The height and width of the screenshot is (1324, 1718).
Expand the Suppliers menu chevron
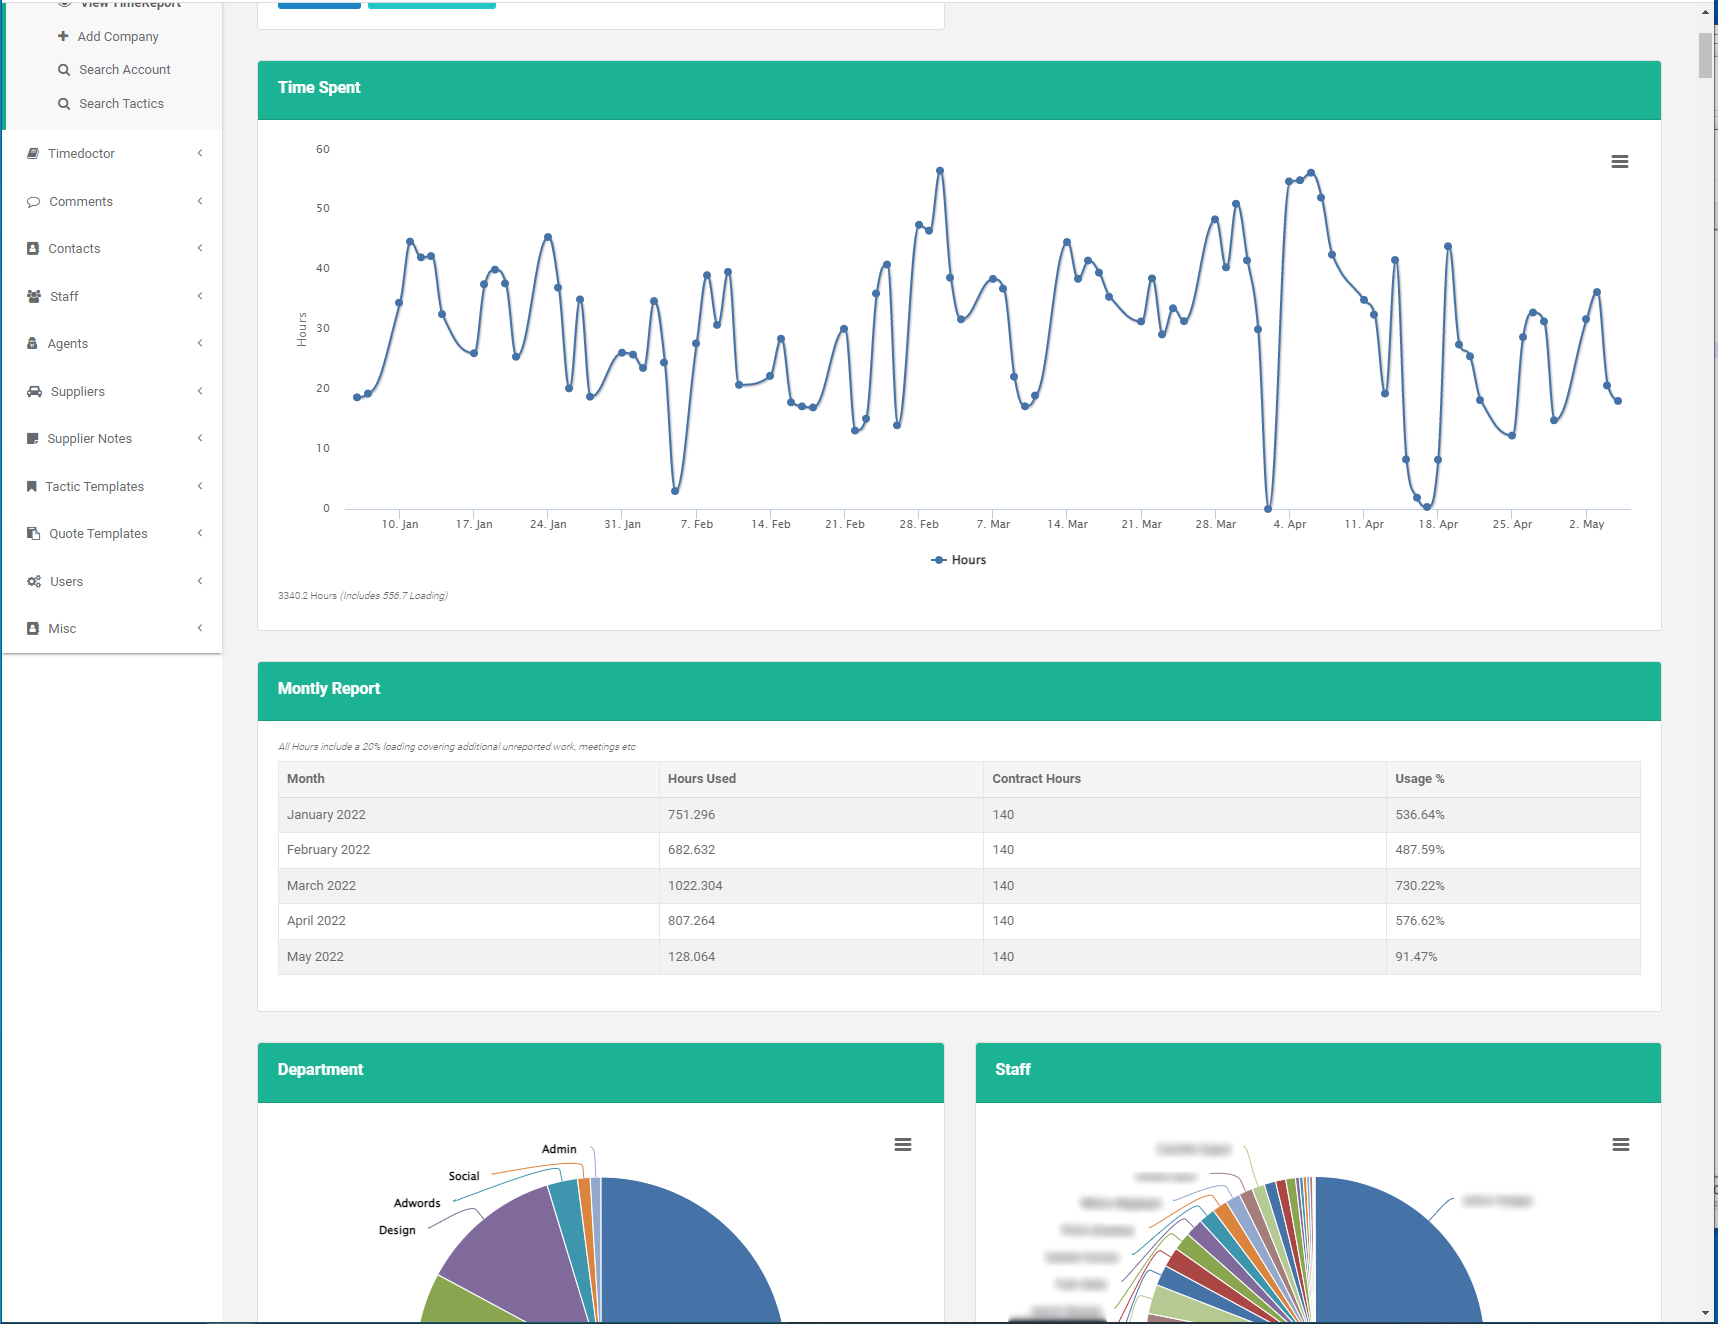tap(200, 391)
